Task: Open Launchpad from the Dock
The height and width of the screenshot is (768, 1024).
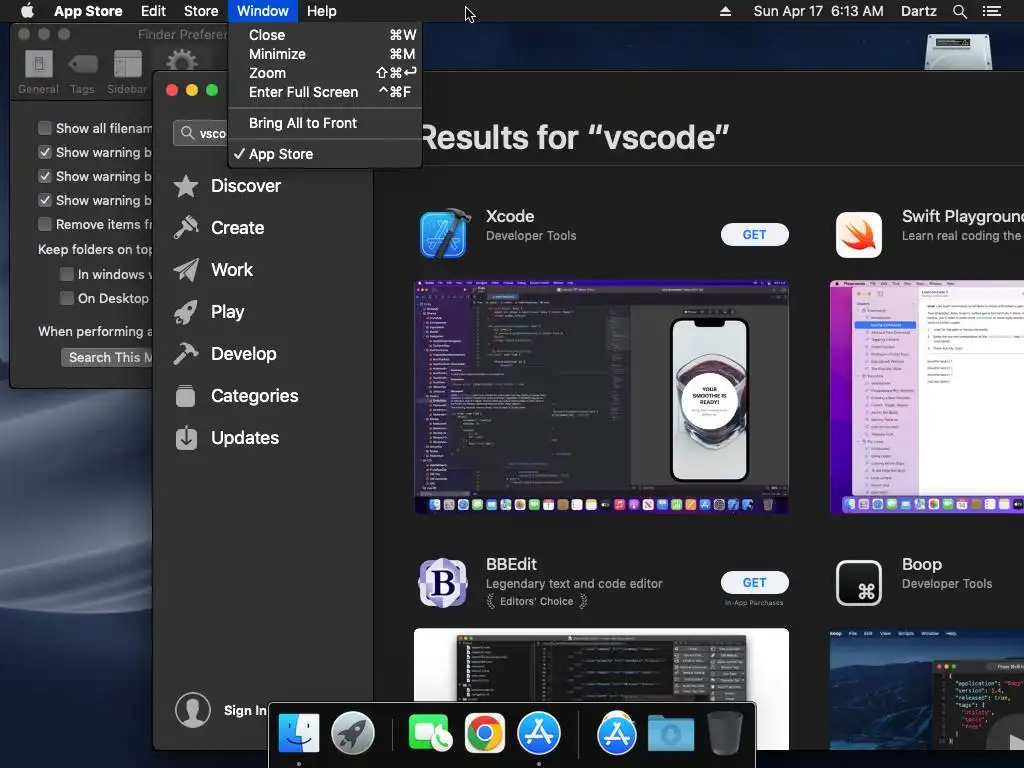Action: pyautogui.click(x=353, y=733)
